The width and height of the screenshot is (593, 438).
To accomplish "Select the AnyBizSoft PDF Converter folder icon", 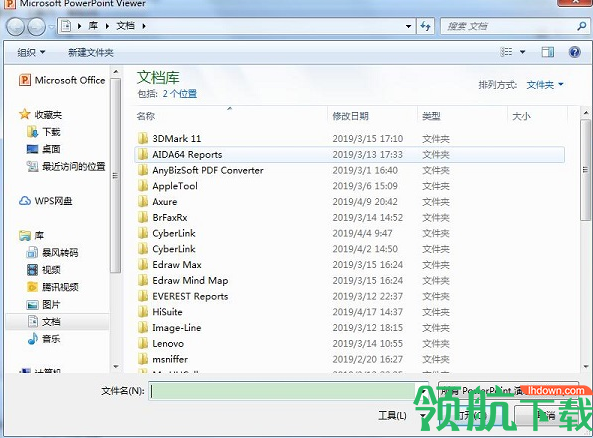I will 143,170.
